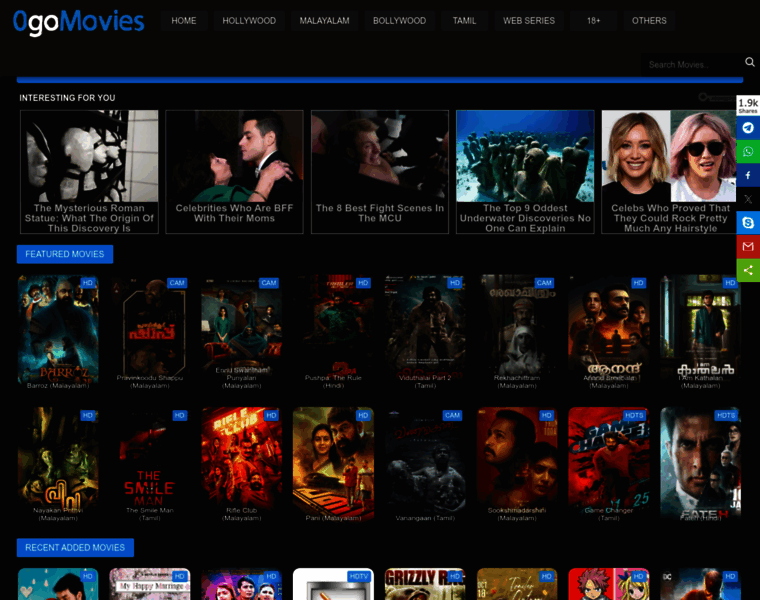Viewport: 760px width, 600px height.
Task: Click the 1.9k Shares counter
Action: pos(748,105)
